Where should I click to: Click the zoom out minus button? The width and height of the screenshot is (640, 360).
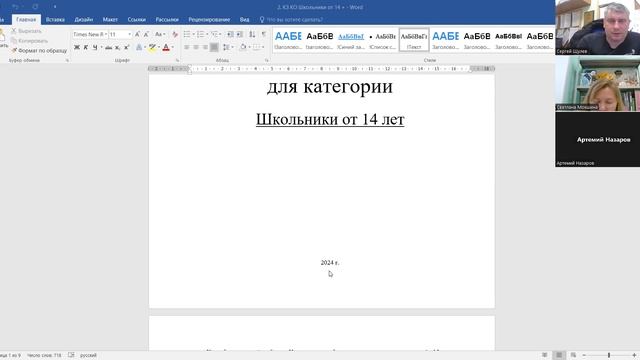(584, 356)
